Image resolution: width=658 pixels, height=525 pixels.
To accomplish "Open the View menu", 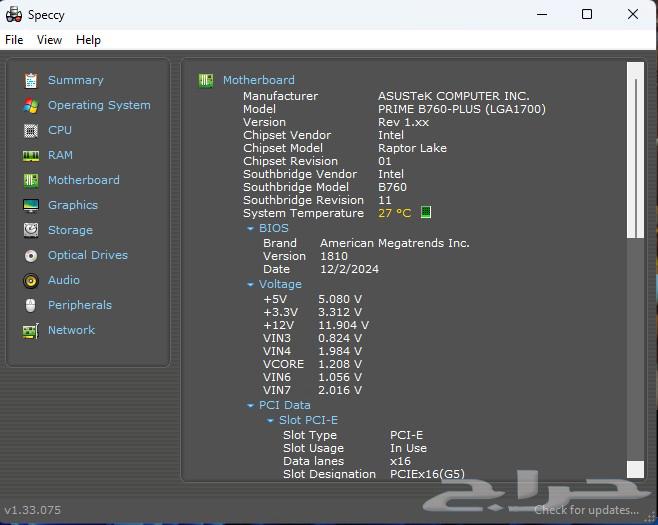I will click(49, 40).
